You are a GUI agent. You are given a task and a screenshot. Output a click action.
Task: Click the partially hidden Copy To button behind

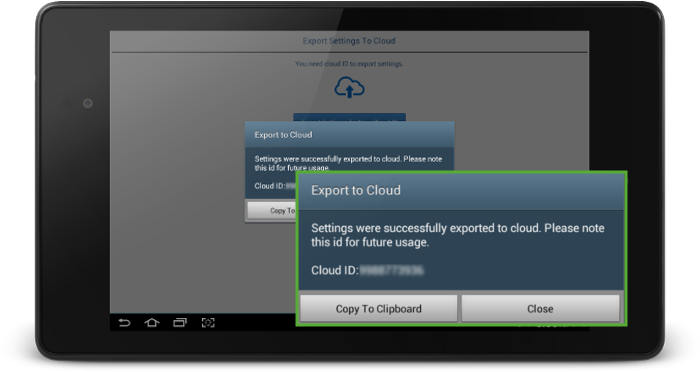pyautogui.click(x=271, y=210)
